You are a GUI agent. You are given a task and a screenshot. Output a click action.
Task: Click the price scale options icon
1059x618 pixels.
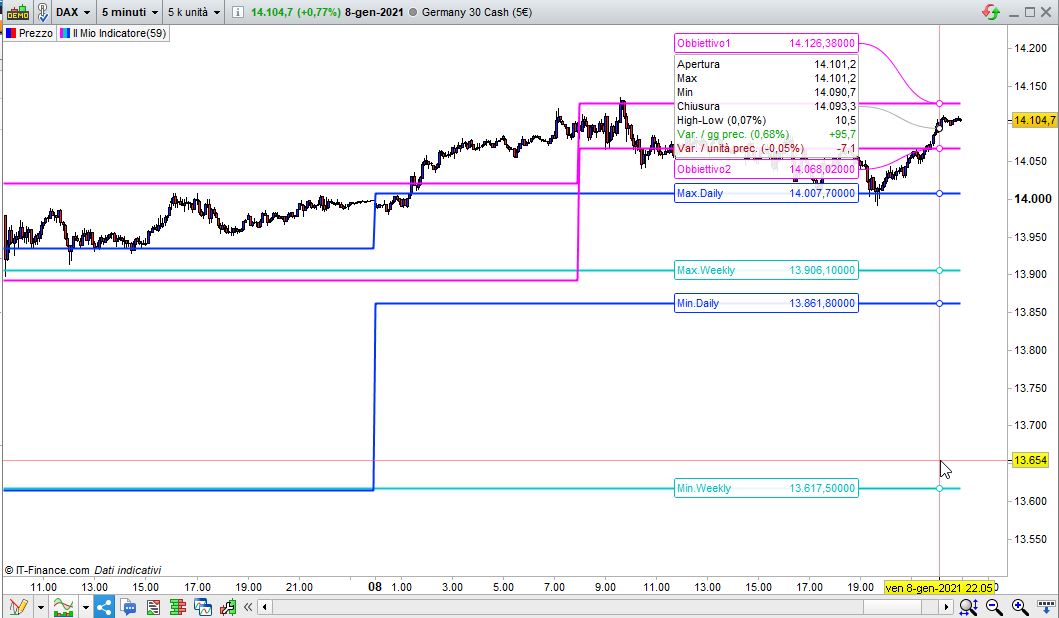[x=1045, y=607]
